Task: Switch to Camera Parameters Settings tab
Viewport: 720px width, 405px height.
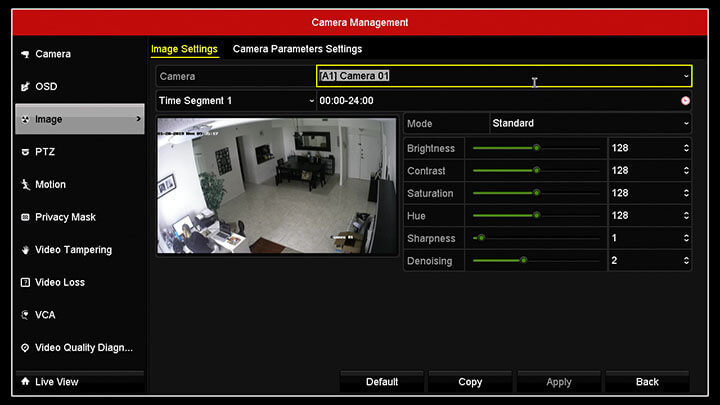Action: click(297, 49)
